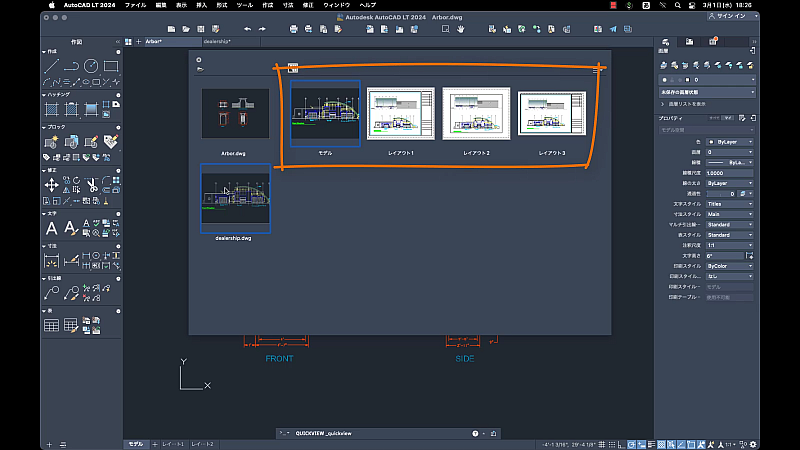Screen dimensions: 800x450
Task: Select the Table tool
Action: 52,325
